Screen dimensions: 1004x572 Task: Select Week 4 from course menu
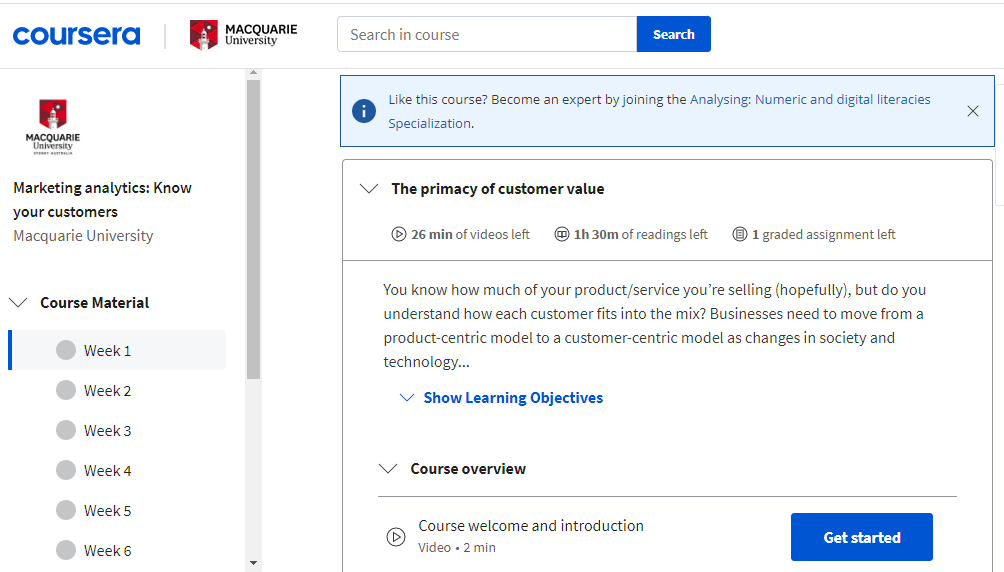pos(107,470)
